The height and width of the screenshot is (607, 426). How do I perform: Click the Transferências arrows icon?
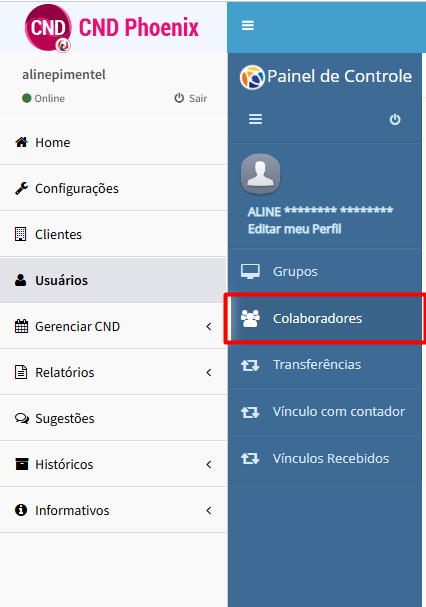pyautogui.click(x=250, y=365)
